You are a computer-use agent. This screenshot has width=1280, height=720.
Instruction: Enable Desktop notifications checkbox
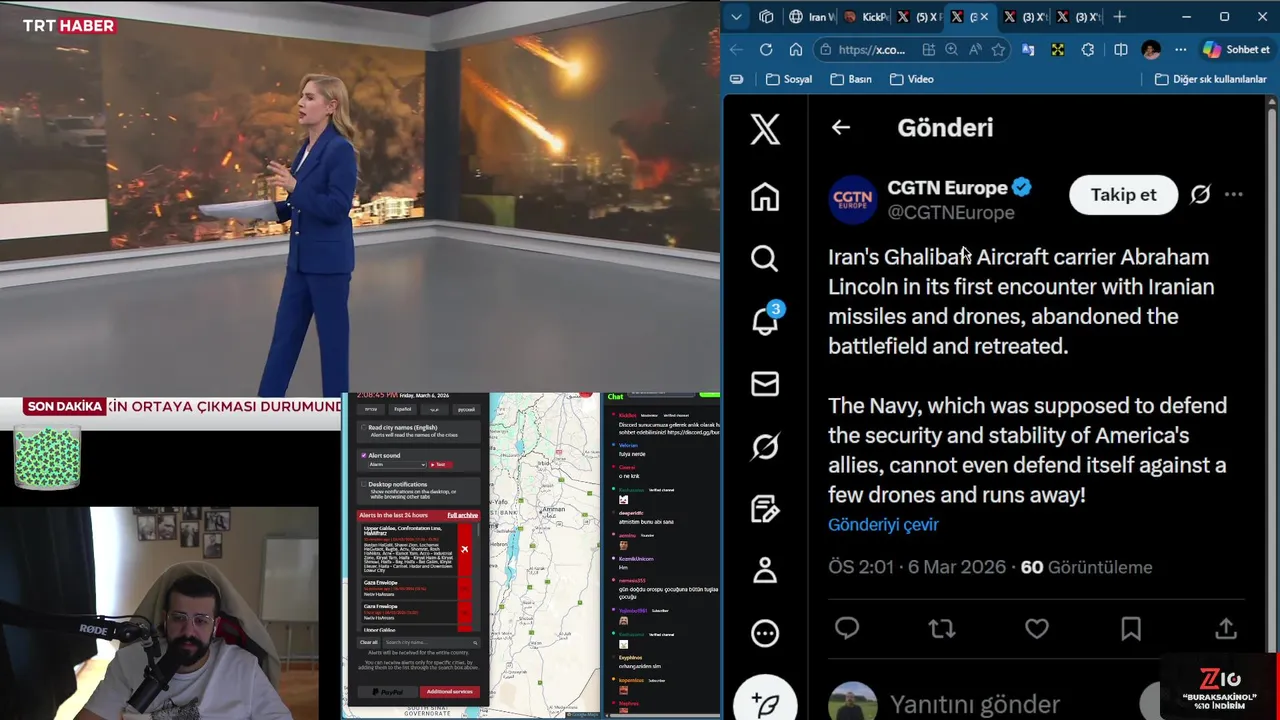363,484
